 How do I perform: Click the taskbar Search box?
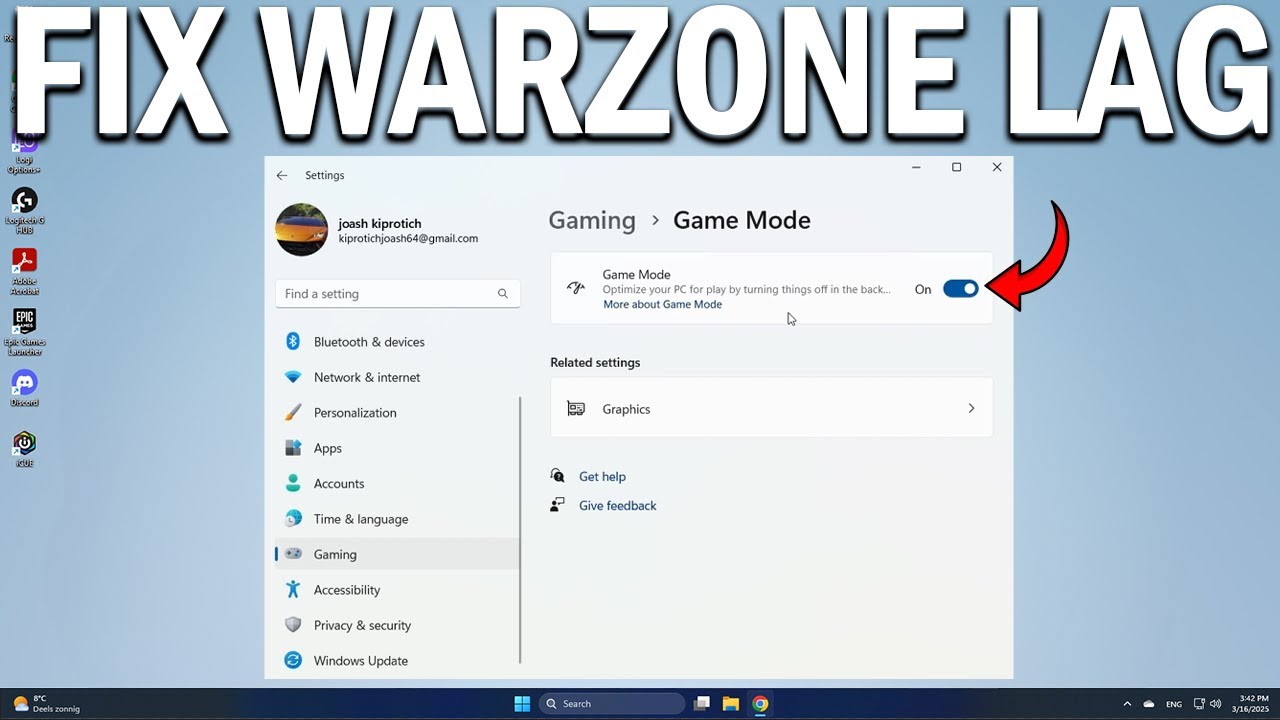(612, 704)
